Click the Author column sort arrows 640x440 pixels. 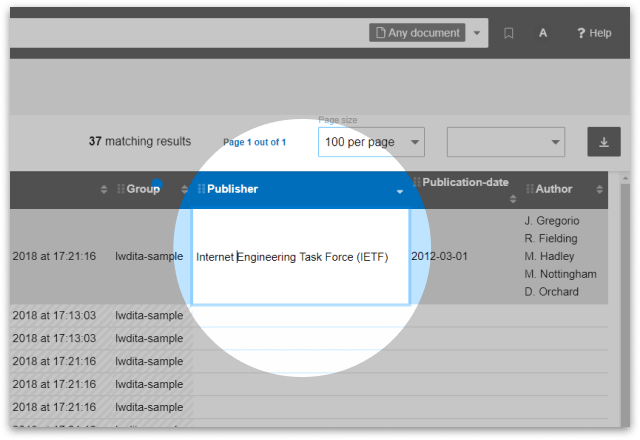tap(600, 189)
